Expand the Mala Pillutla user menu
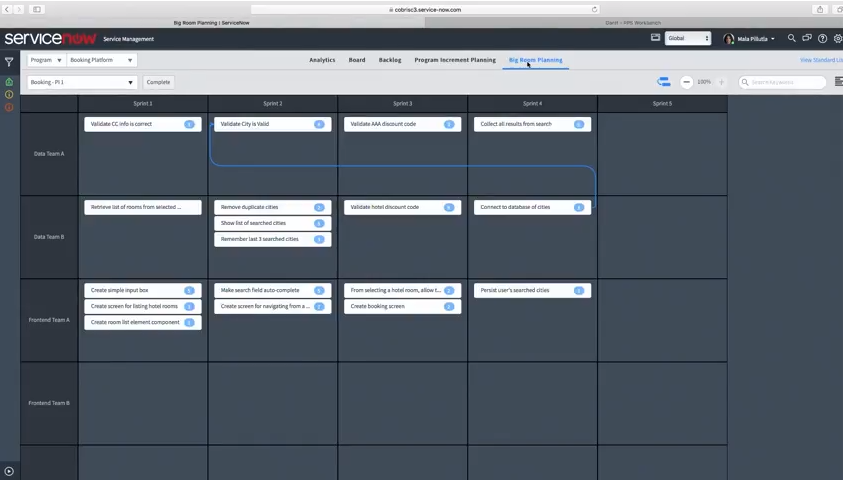 pyautogui.click(x=756, y=39)
